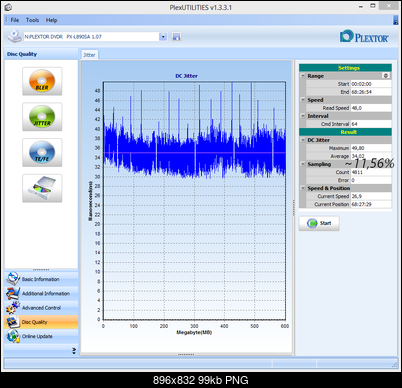Click the Disc Quality panel header
The height and width of the screenshot is (388, 402).
click(41, 54)
